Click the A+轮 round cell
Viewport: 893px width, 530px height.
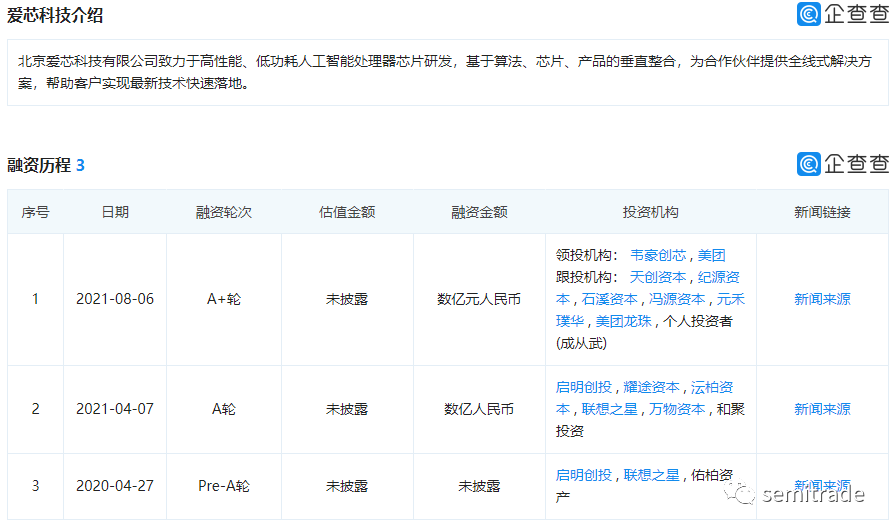point(224,299)
